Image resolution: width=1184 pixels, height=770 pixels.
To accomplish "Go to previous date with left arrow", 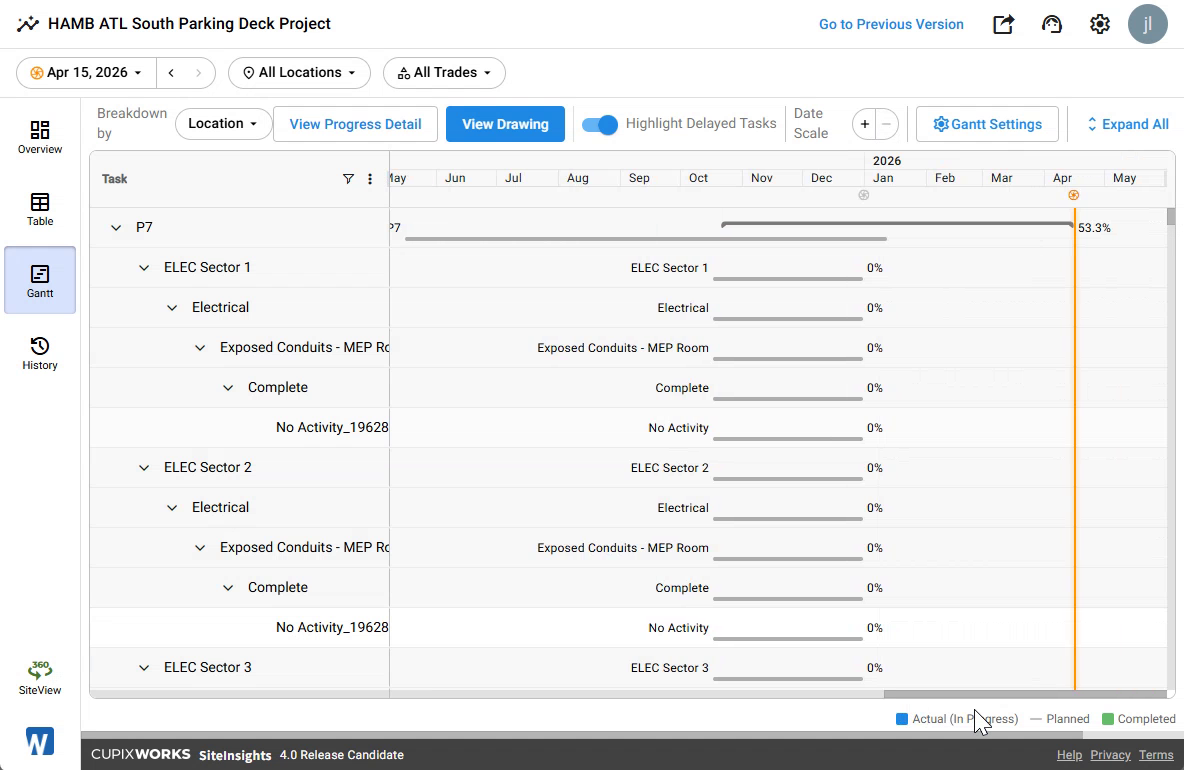I will coord(171,72).
